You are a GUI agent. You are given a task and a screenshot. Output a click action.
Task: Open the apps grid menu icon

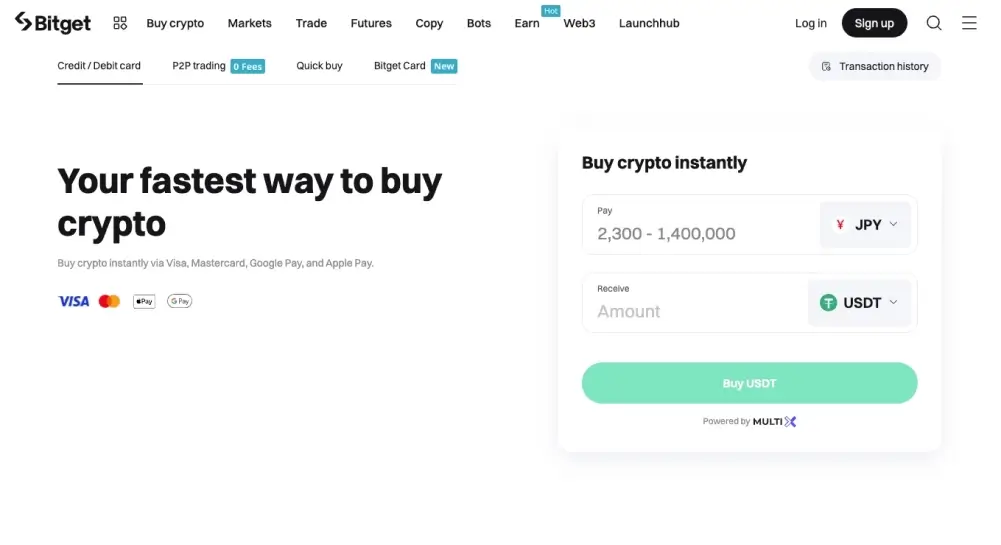[120, 23]
